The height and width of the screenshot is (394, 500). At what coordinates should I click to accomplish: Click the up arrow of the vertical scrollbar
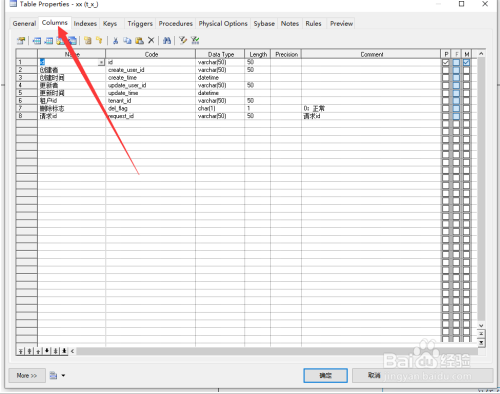click(x=481, y=54)
